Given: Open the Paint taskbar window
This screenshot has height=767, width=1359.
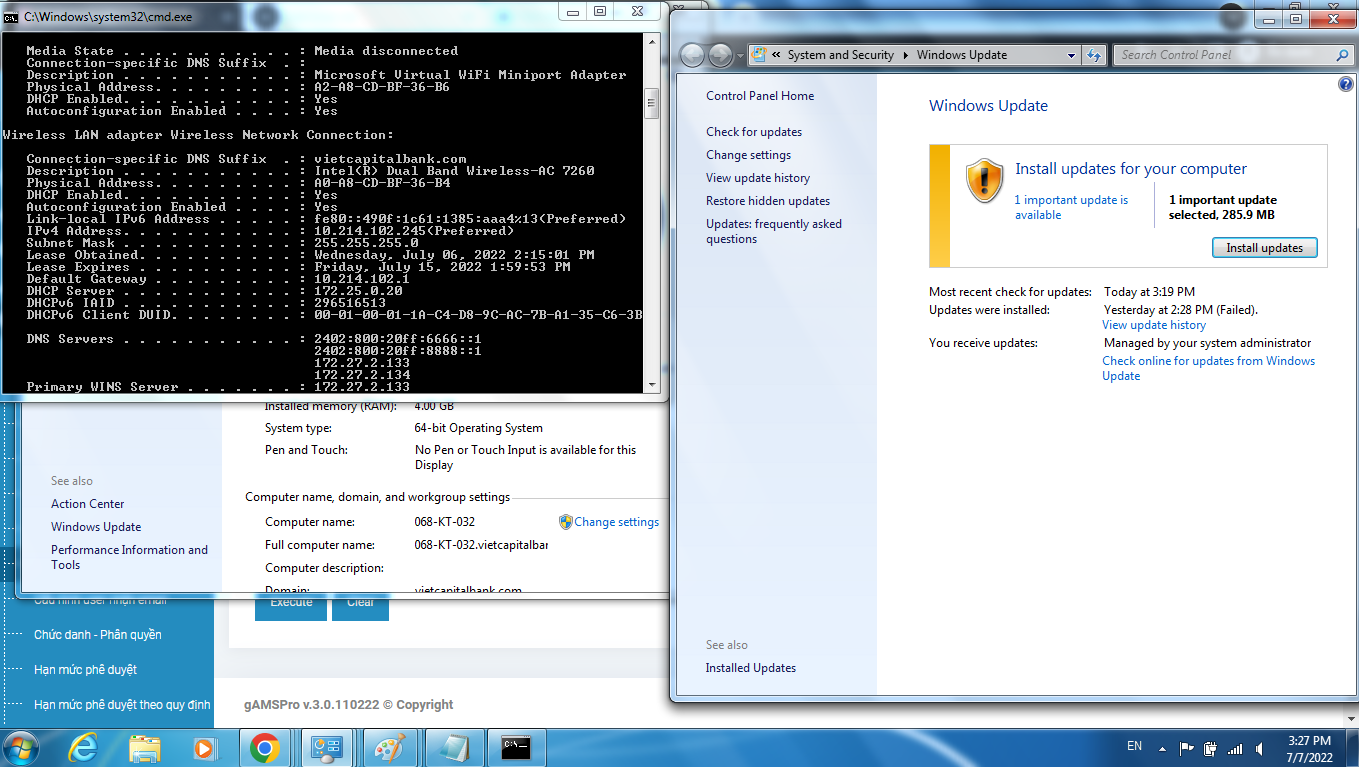Looking at the screenshot, I should pos(388,748).
